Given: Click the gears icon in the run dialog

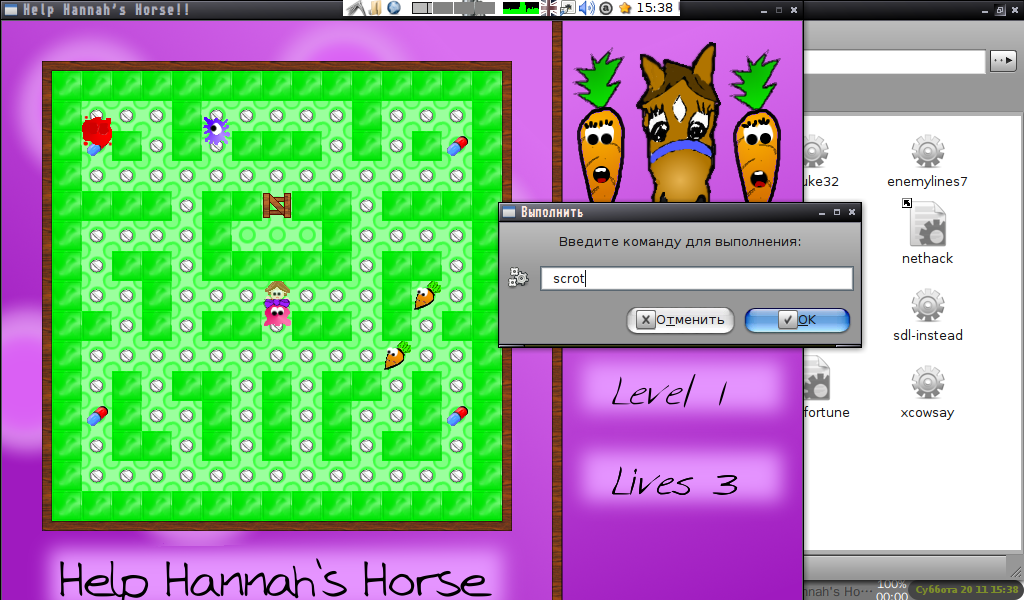Looking at the screenshot, I should coord(517,279).
